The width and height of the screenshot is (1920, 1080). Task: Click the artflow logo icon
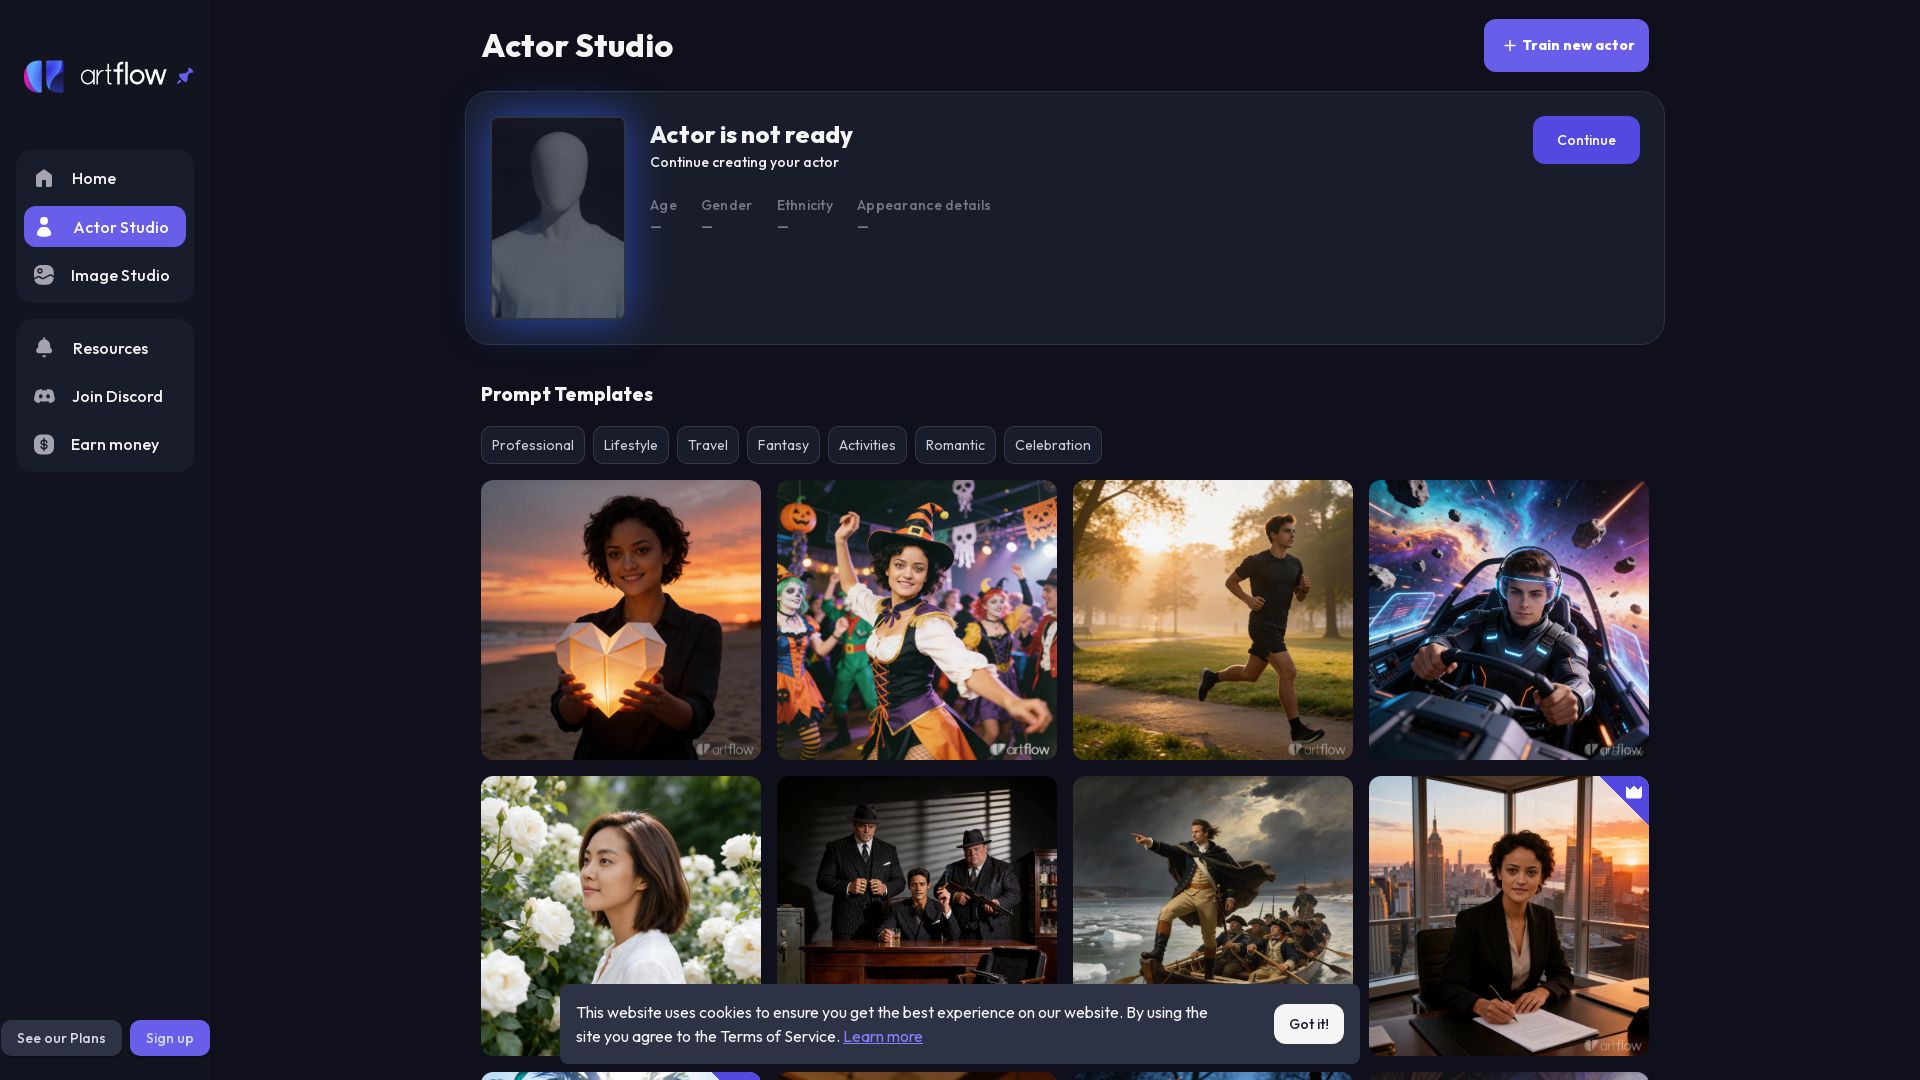(44, 76)
